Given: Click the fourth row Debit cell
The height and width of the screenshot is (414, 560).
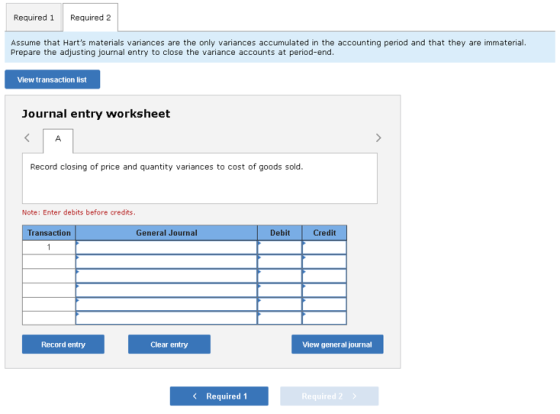Looking at the screenshot, I should tap(280, 290).
